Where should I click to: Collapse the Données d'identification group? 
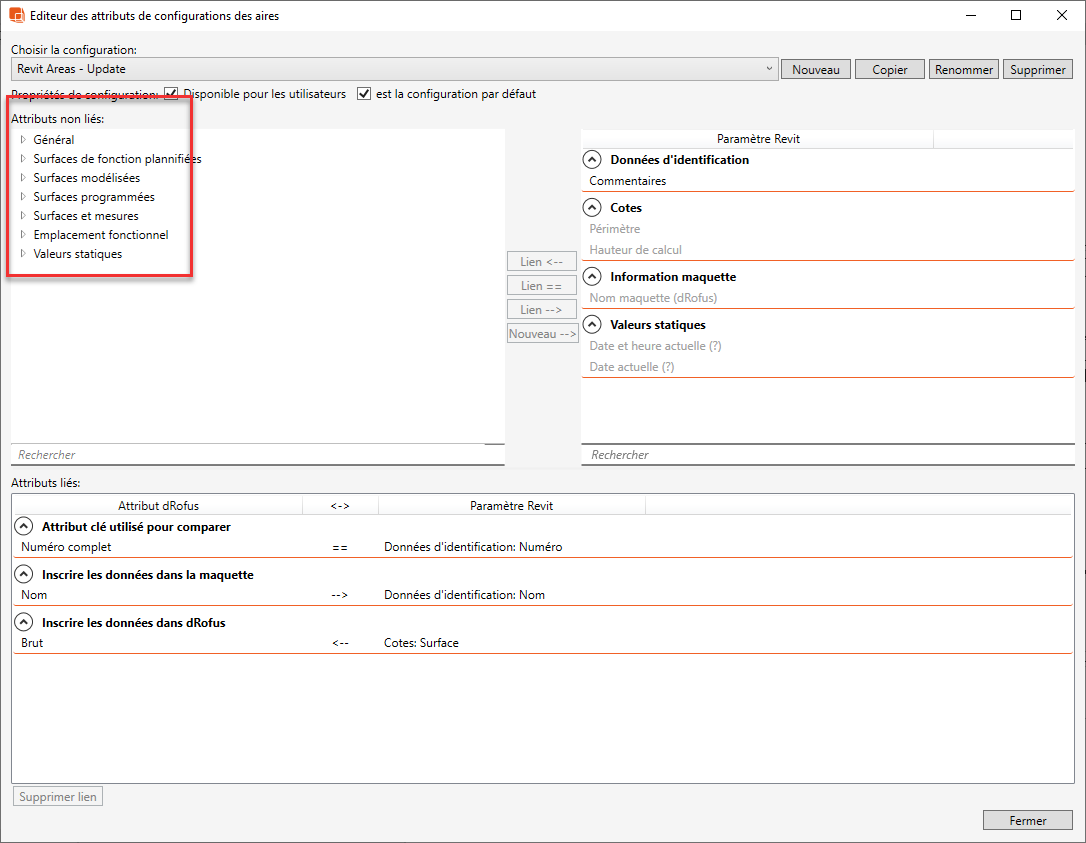(x=592, y=160)
